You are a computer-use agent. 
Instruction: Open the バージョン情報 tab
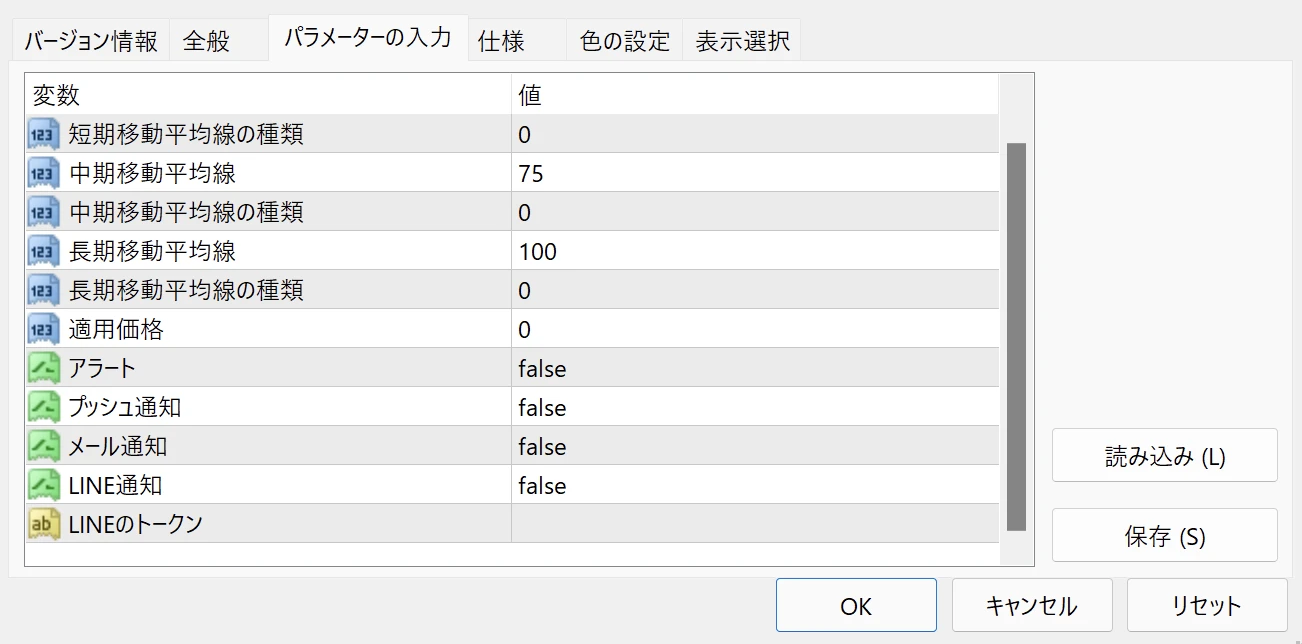point(91,41)
